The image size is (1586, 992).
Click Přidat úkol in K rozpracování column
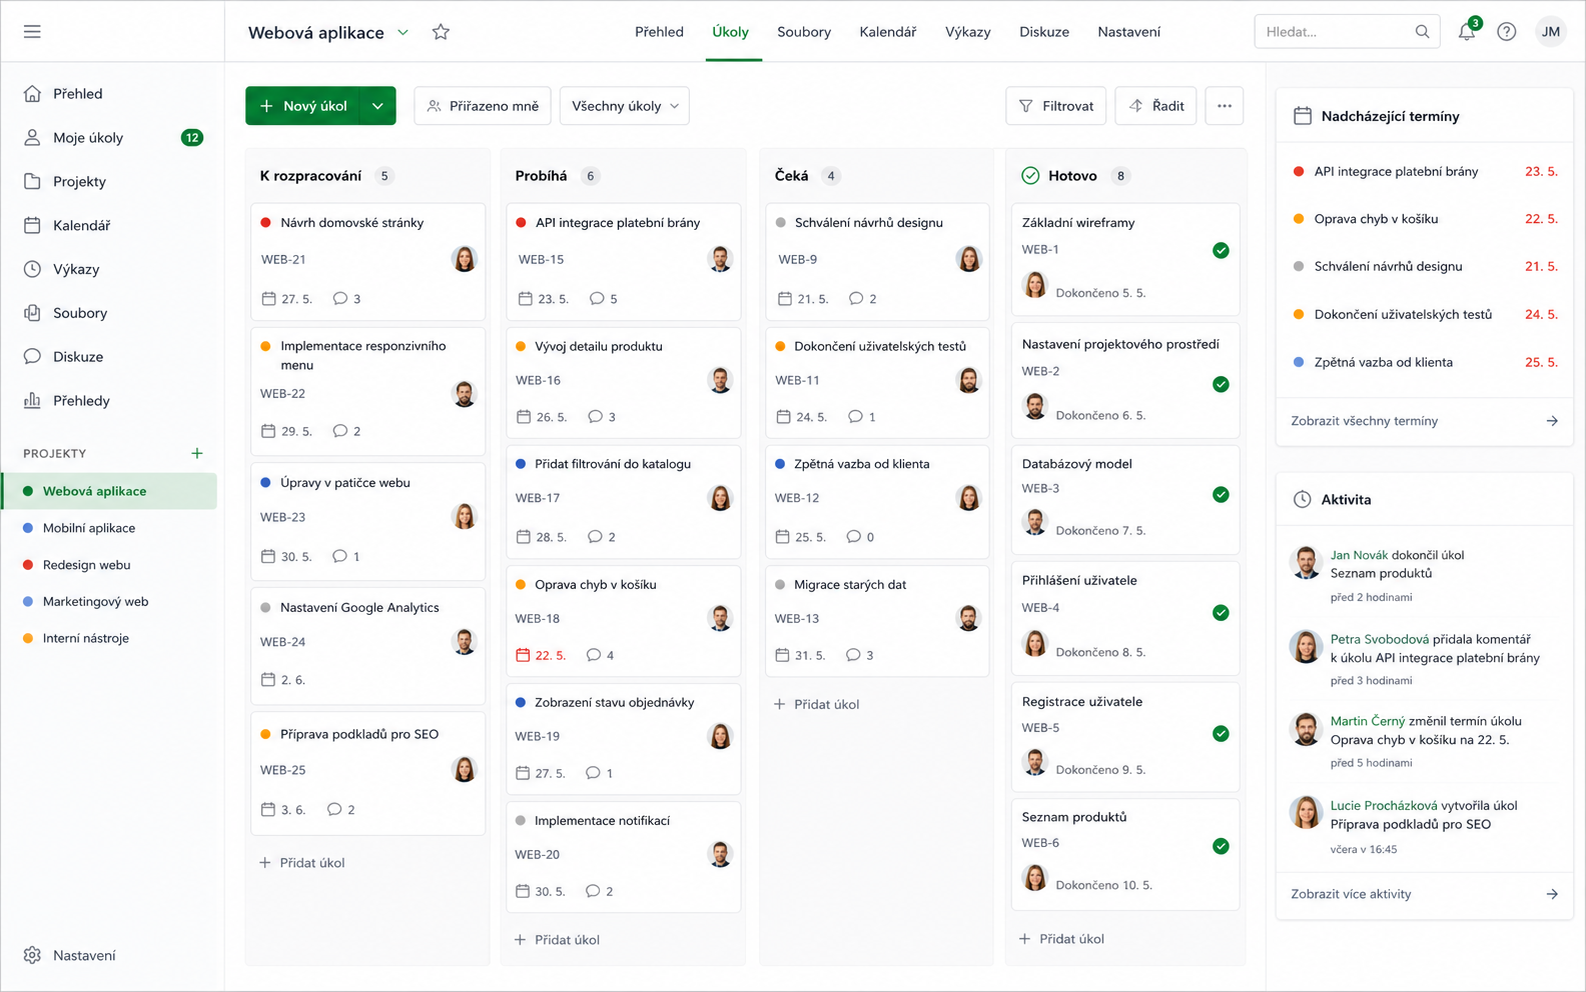coord(302,863)
